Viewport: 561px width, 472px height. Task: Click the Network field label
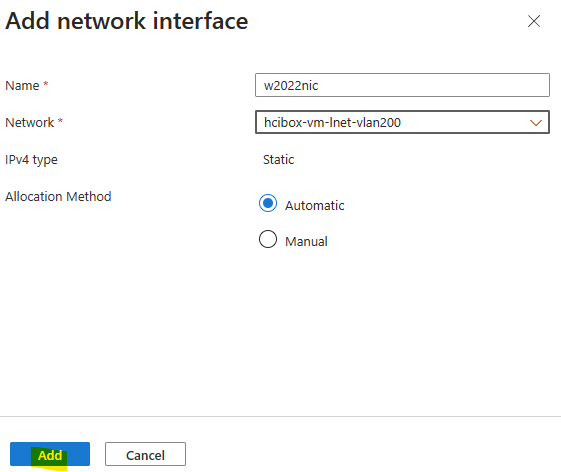[30, 122]
